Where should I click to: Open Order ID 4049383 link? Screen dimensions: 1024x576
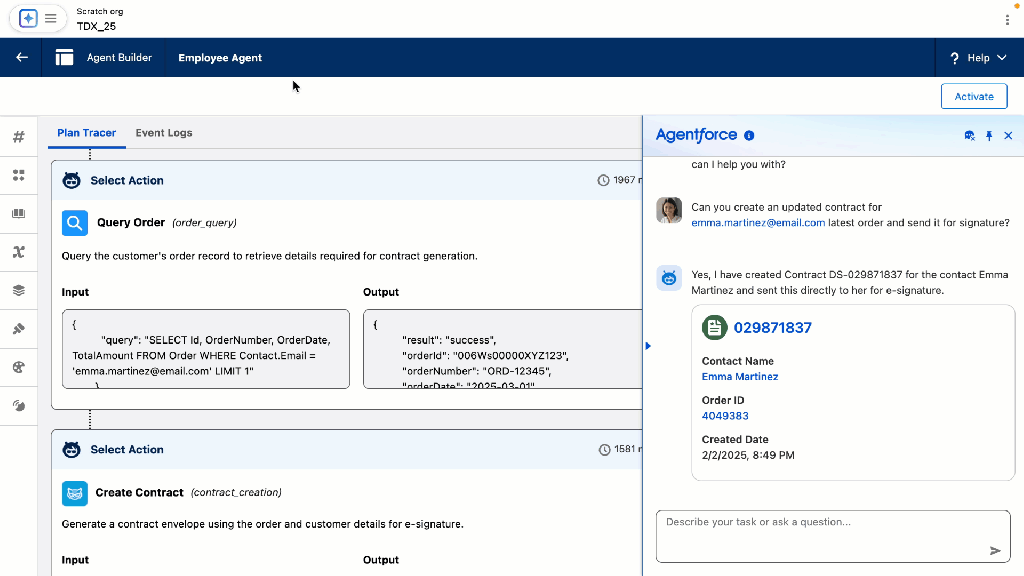coord(725,416)
